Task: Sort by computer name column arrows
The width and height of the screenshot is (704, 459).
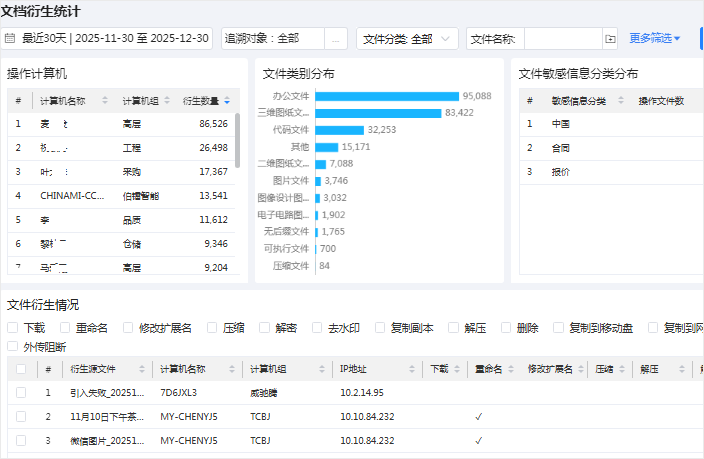Action: coord(105,100)
